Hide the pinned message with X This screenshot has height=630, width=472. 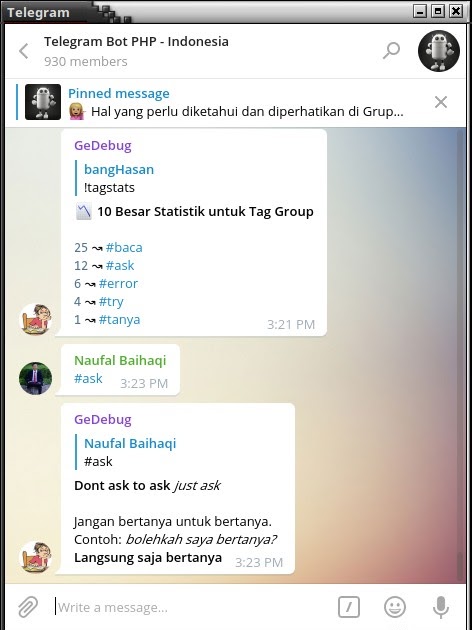pos(441,102)
